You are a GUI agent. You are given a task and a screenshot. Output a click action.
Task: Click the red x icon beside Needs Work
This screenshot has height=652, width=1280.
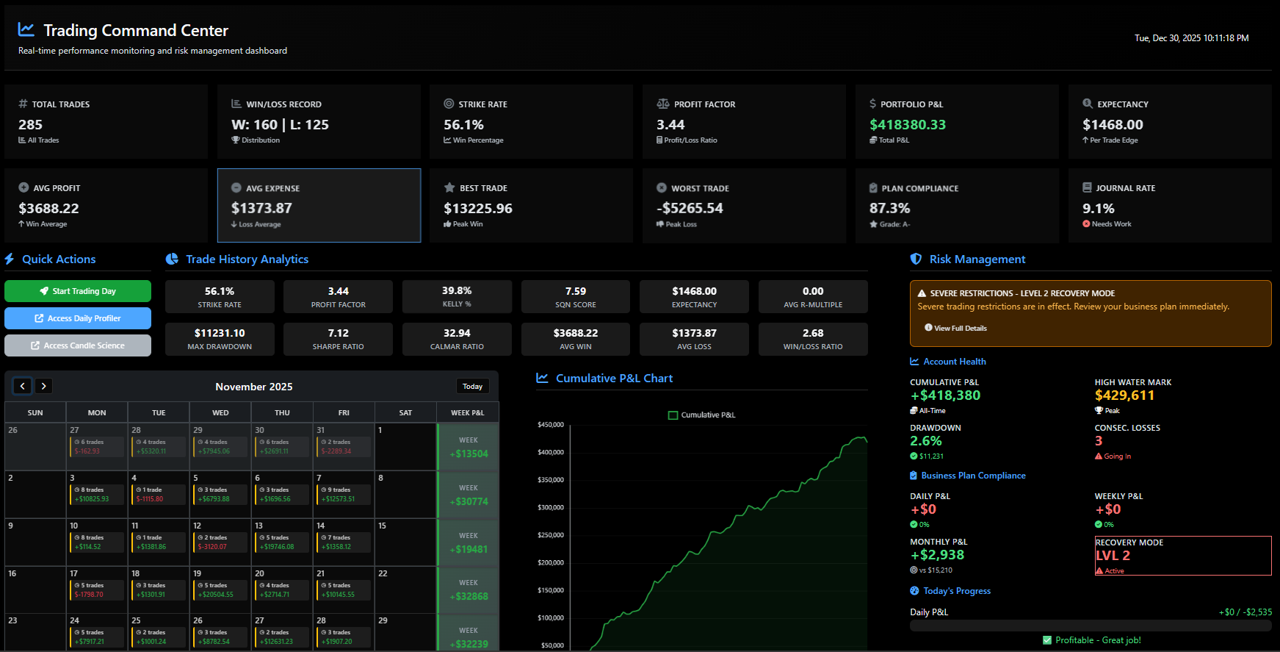tap(1087, 224)
